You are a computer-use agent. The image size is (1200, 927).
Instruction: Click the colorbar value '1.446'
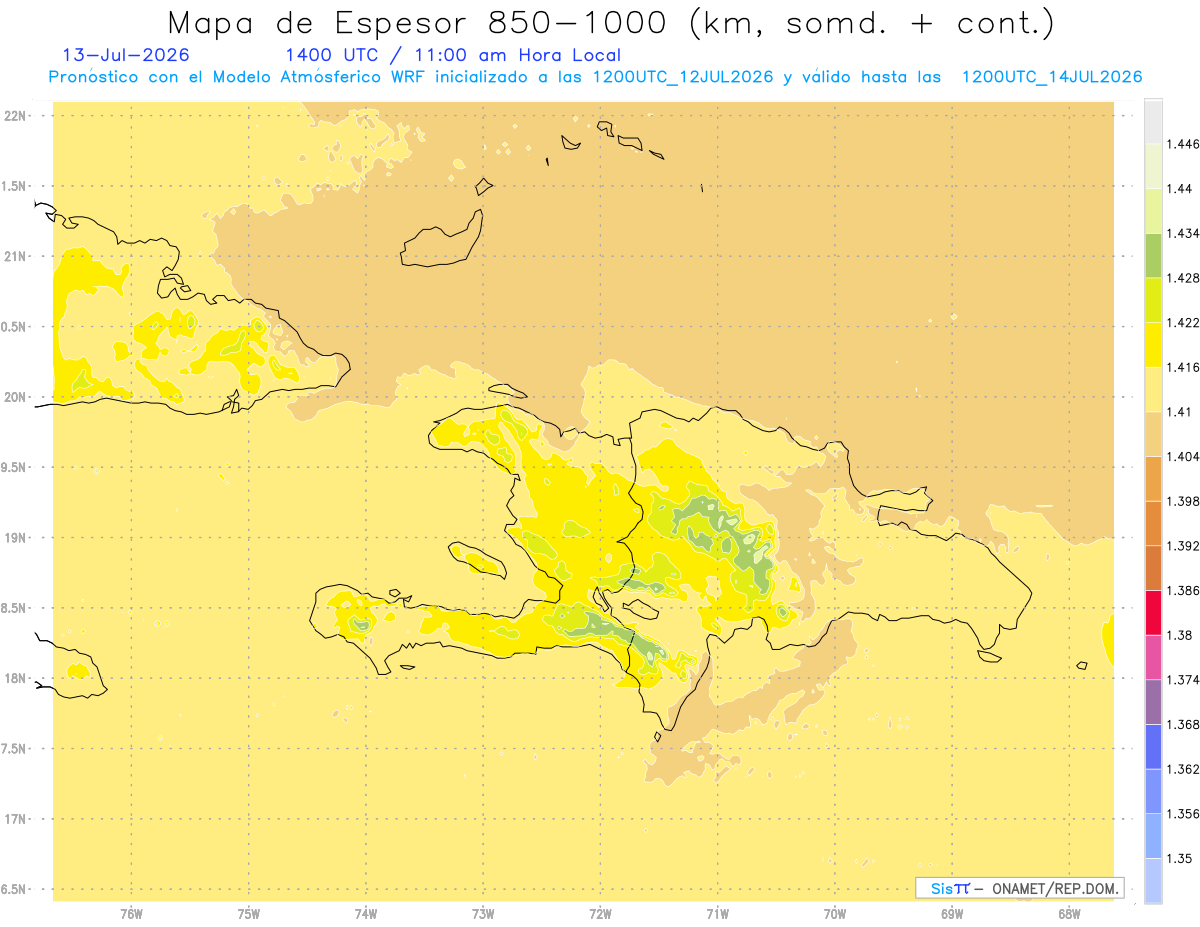(x=1183, y=144)
